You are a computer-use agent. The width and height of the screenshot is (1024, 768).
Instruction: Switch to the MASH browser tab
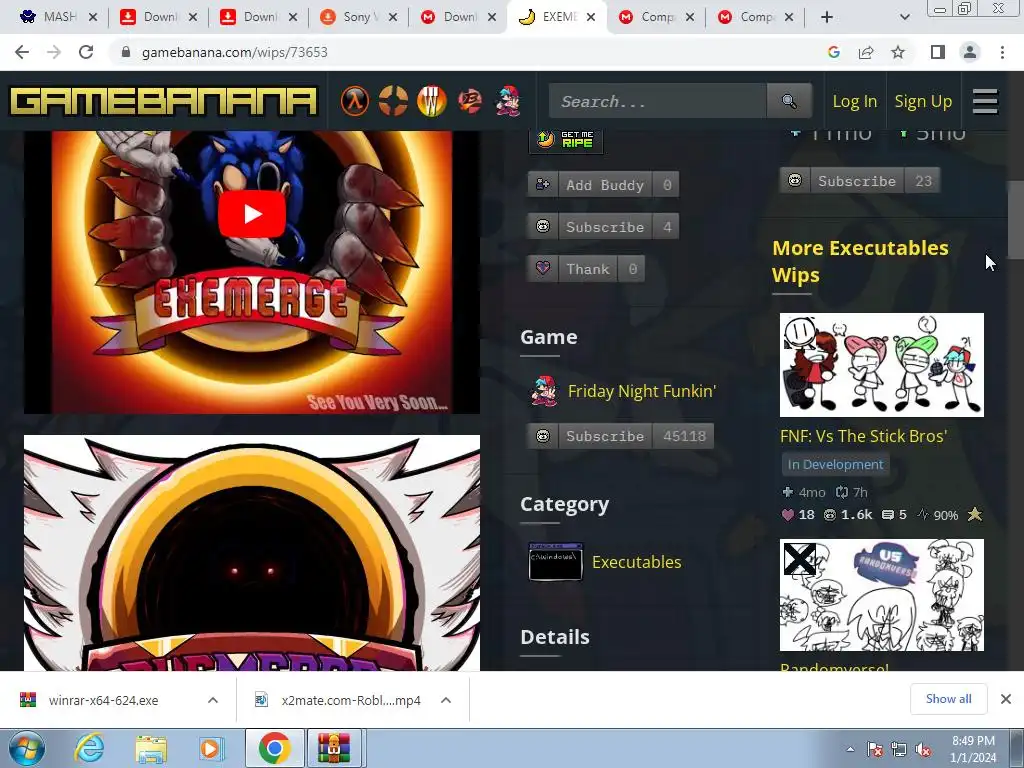click(57, 17)
